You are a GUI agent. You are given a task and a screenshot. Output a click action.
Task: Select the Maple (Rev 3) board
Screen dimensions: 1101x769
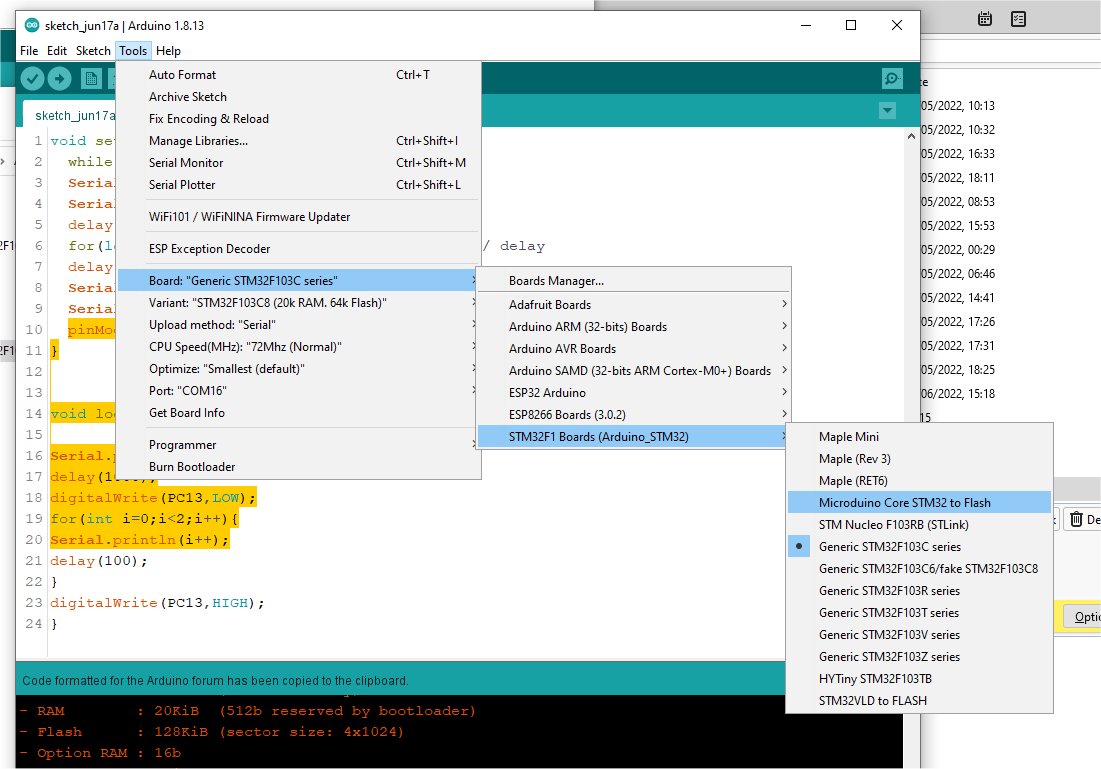pyautogui.click(x=919, y=459)
